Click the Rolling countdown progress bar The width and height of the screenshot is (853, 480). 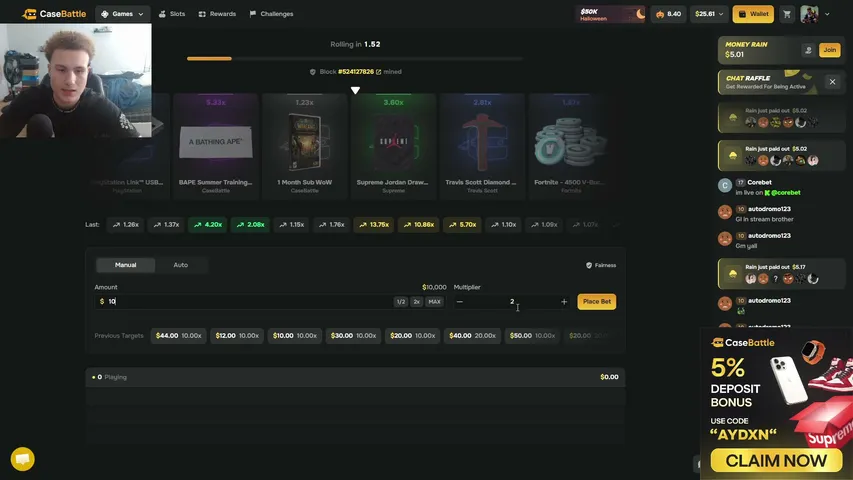point(355,58)
